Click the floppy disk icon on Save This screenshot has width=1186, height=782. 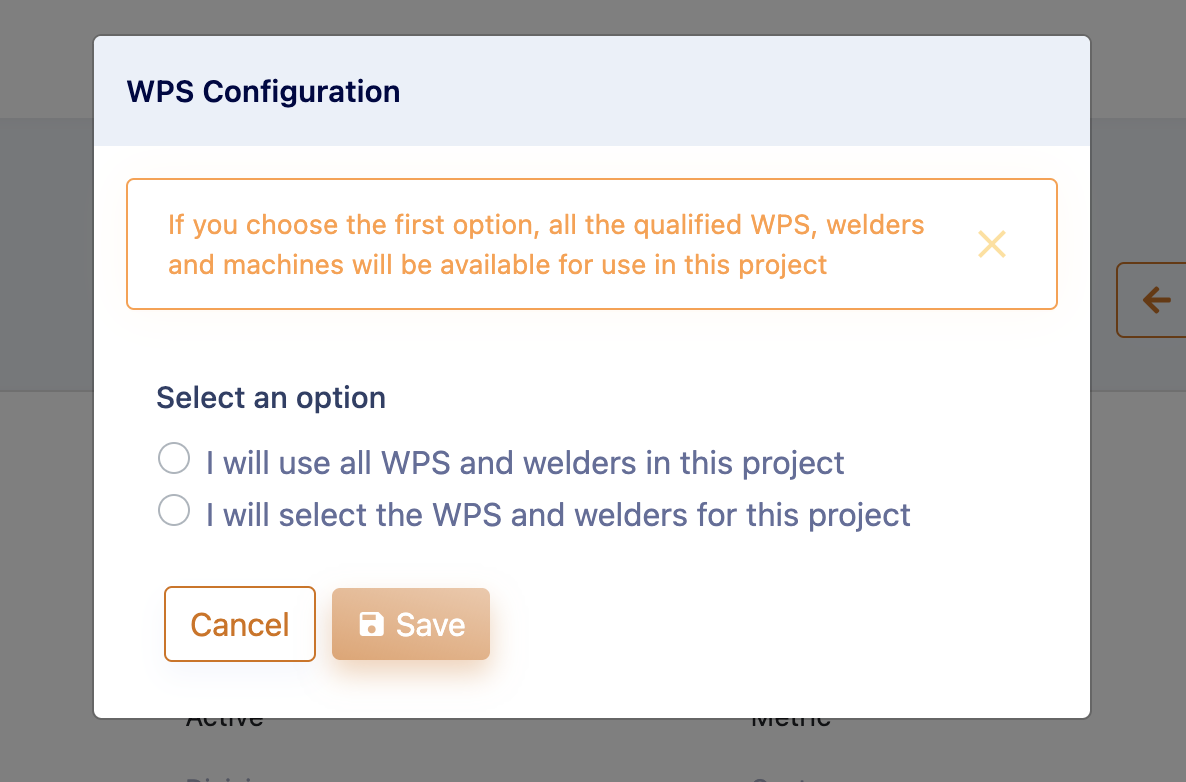371,624
